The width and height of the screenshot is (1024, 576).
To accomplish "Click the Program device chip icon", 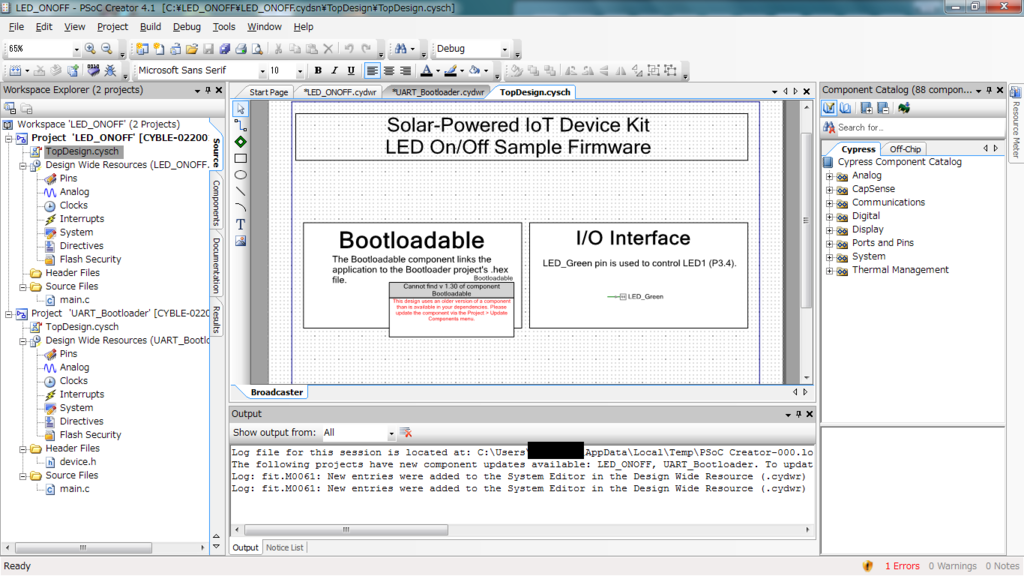I will pyautogui.click(x=93, y=71).
